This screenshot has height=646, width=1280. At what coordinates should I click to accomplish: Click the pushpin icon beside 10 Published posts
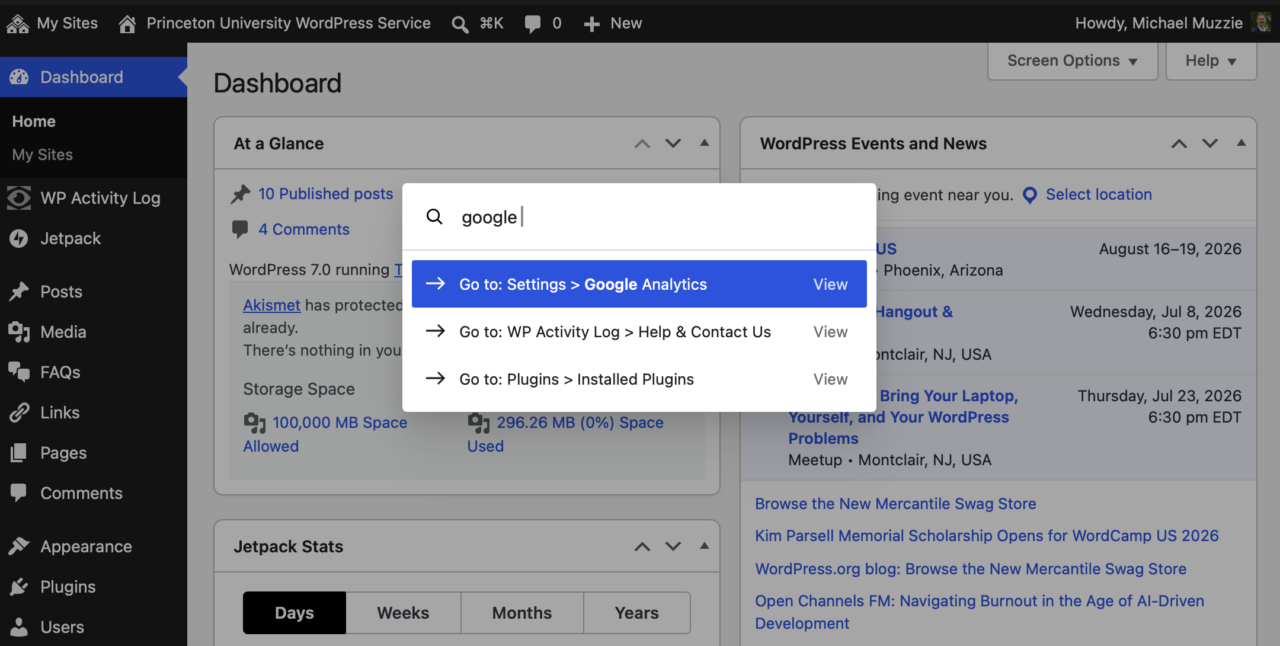point(240,194)
